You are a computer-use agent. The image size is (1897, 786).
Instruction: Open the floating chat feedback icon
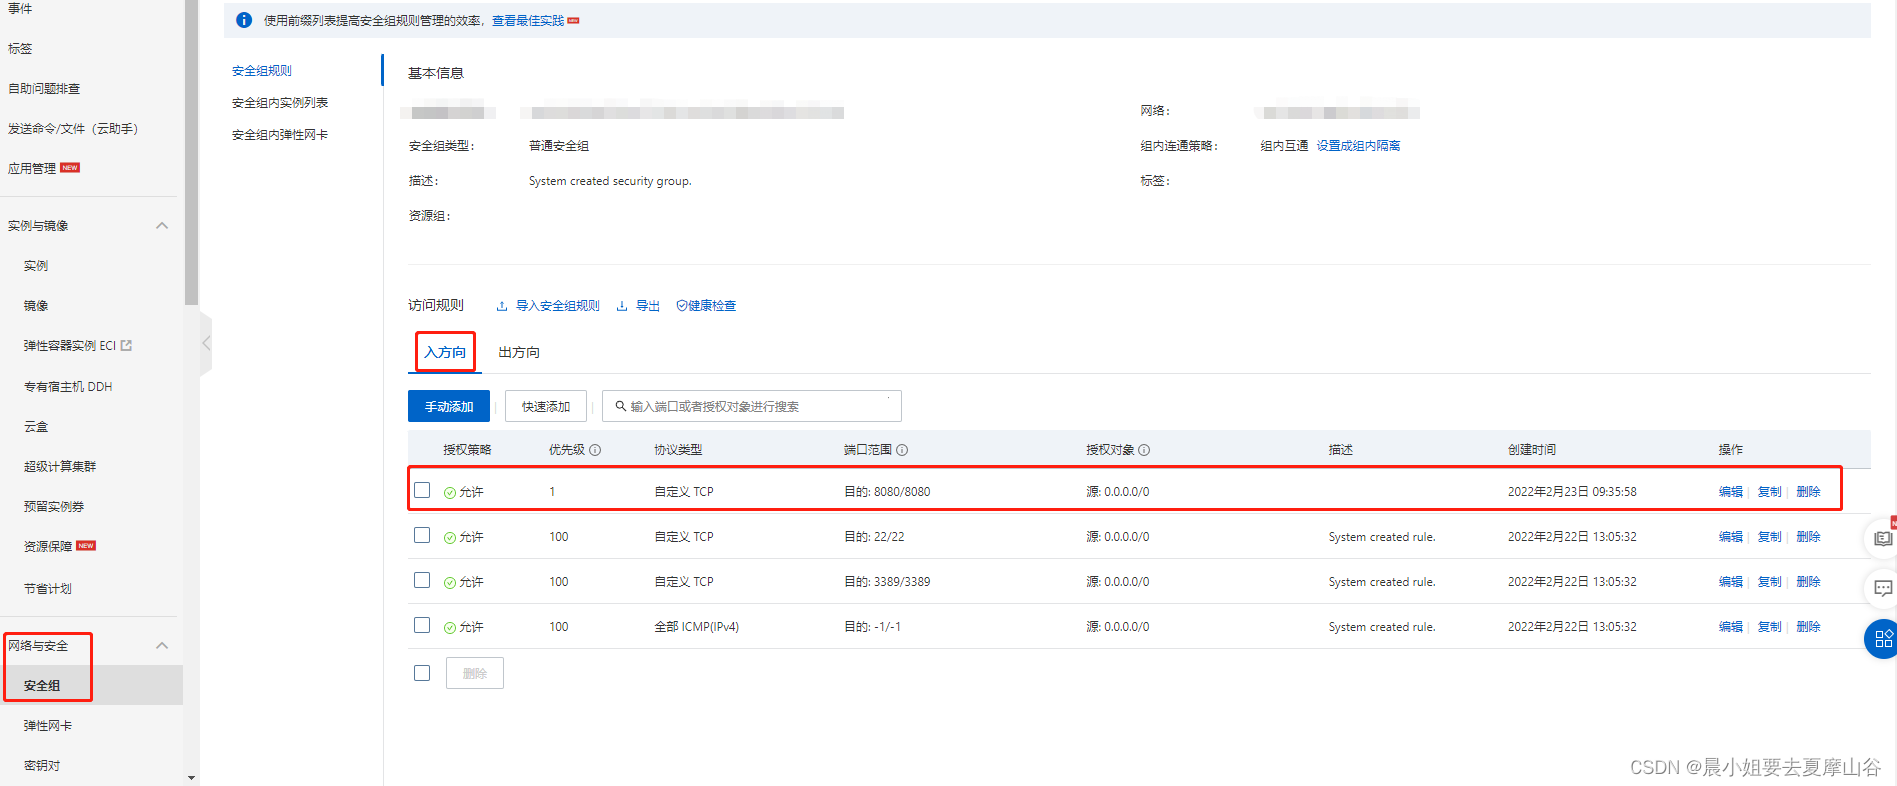[1883, 588]
